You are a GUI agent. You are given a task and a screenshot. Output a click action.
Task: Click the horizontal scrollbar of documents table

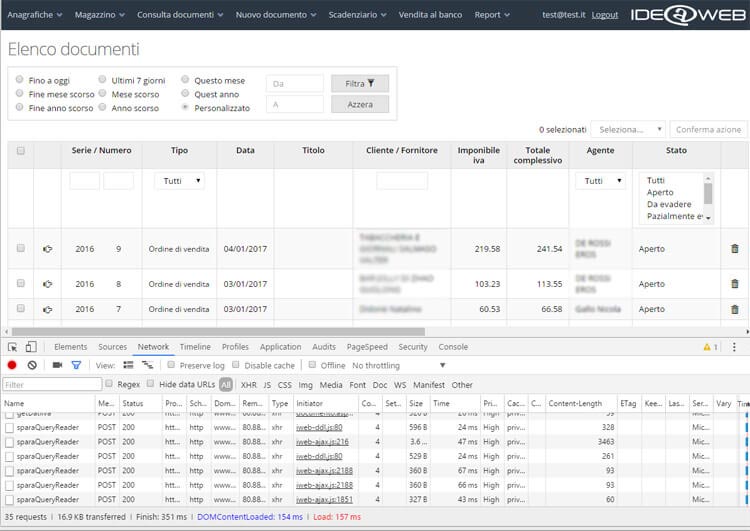[x=218, y=332]
